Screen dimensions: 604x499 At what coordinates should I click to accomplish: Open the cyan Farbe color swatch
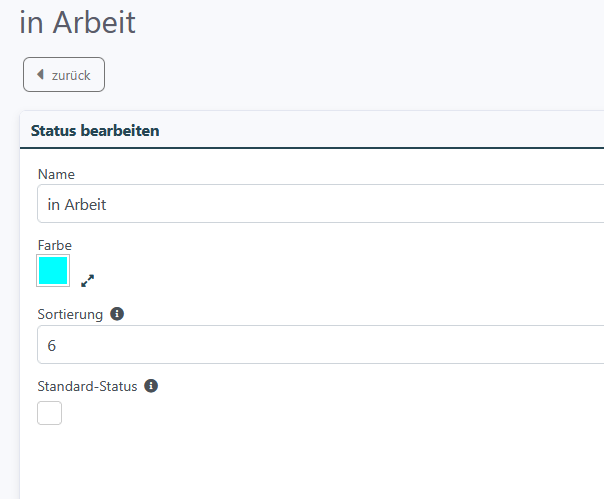coord(53,271)
